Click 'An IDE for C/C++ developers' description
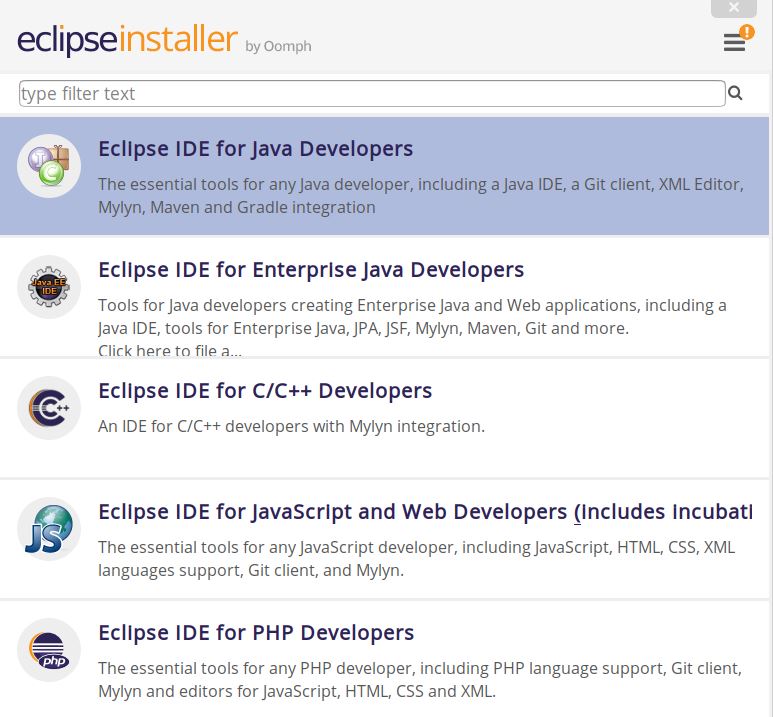The width and height of the screenshot is (773, 717). [291, 426]
